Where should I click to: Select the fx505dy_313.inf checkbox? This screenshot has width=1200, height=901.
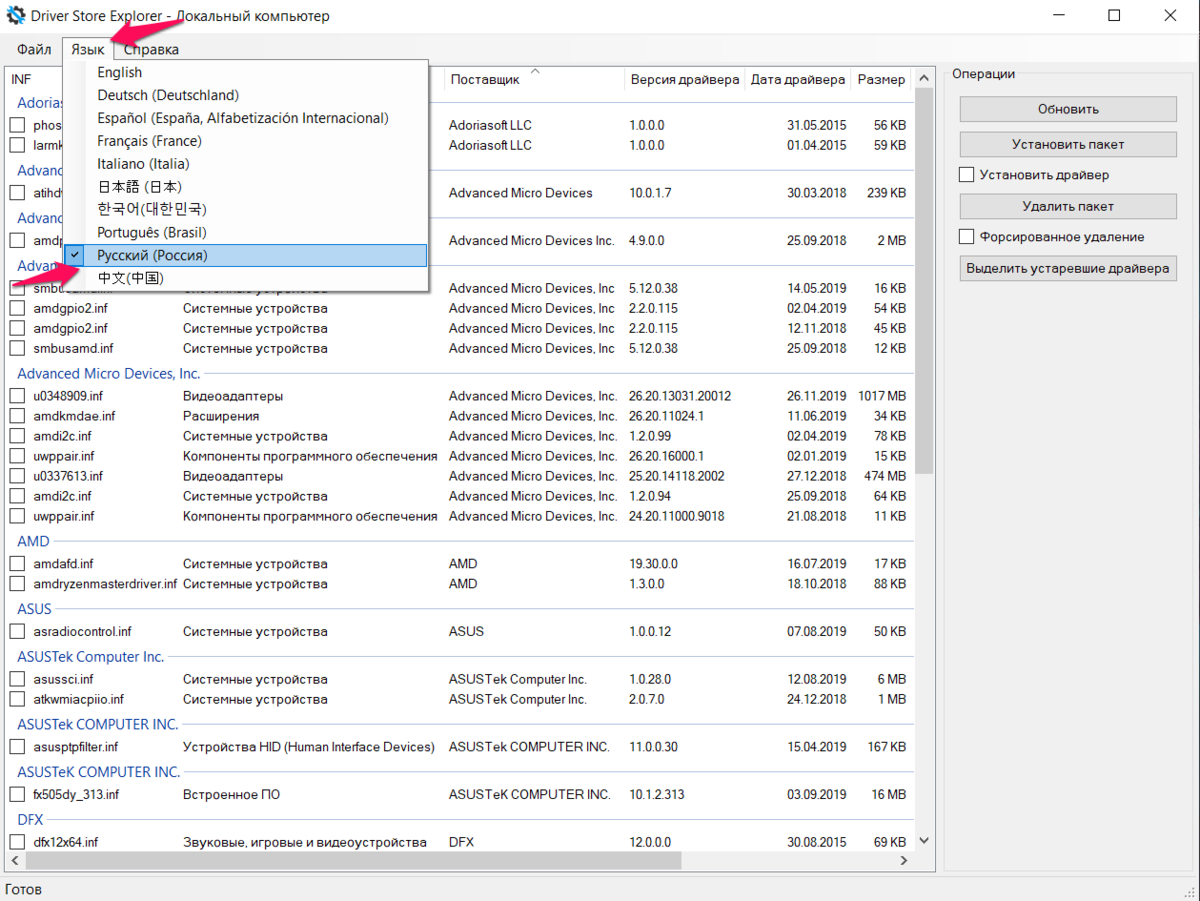[17, 795]
